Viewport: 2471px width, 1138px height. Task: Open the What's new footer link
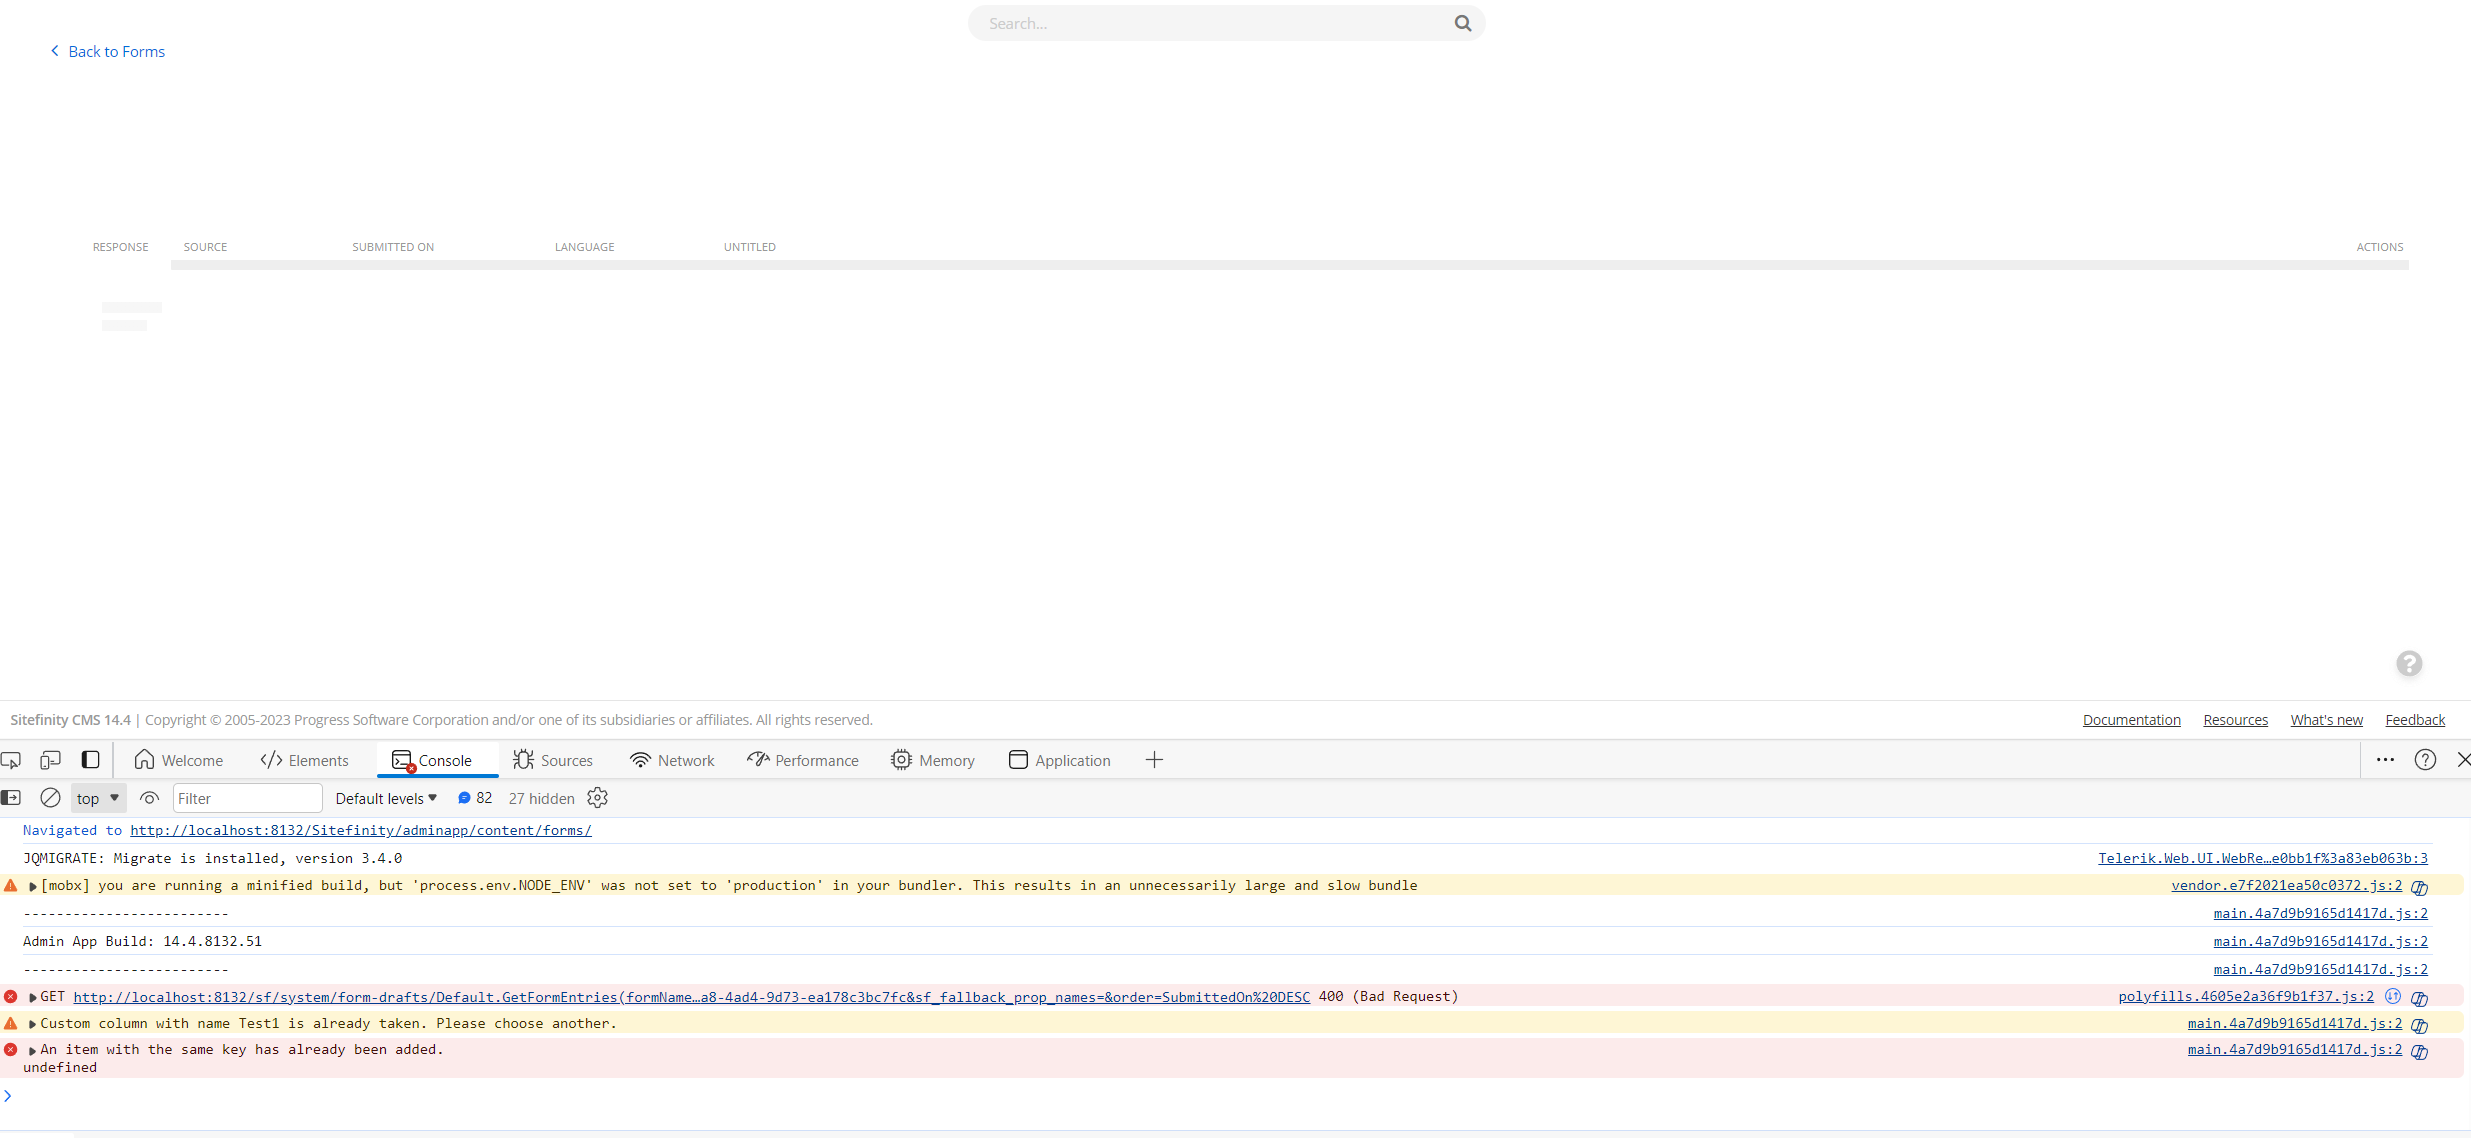[x=2326, y=720]
